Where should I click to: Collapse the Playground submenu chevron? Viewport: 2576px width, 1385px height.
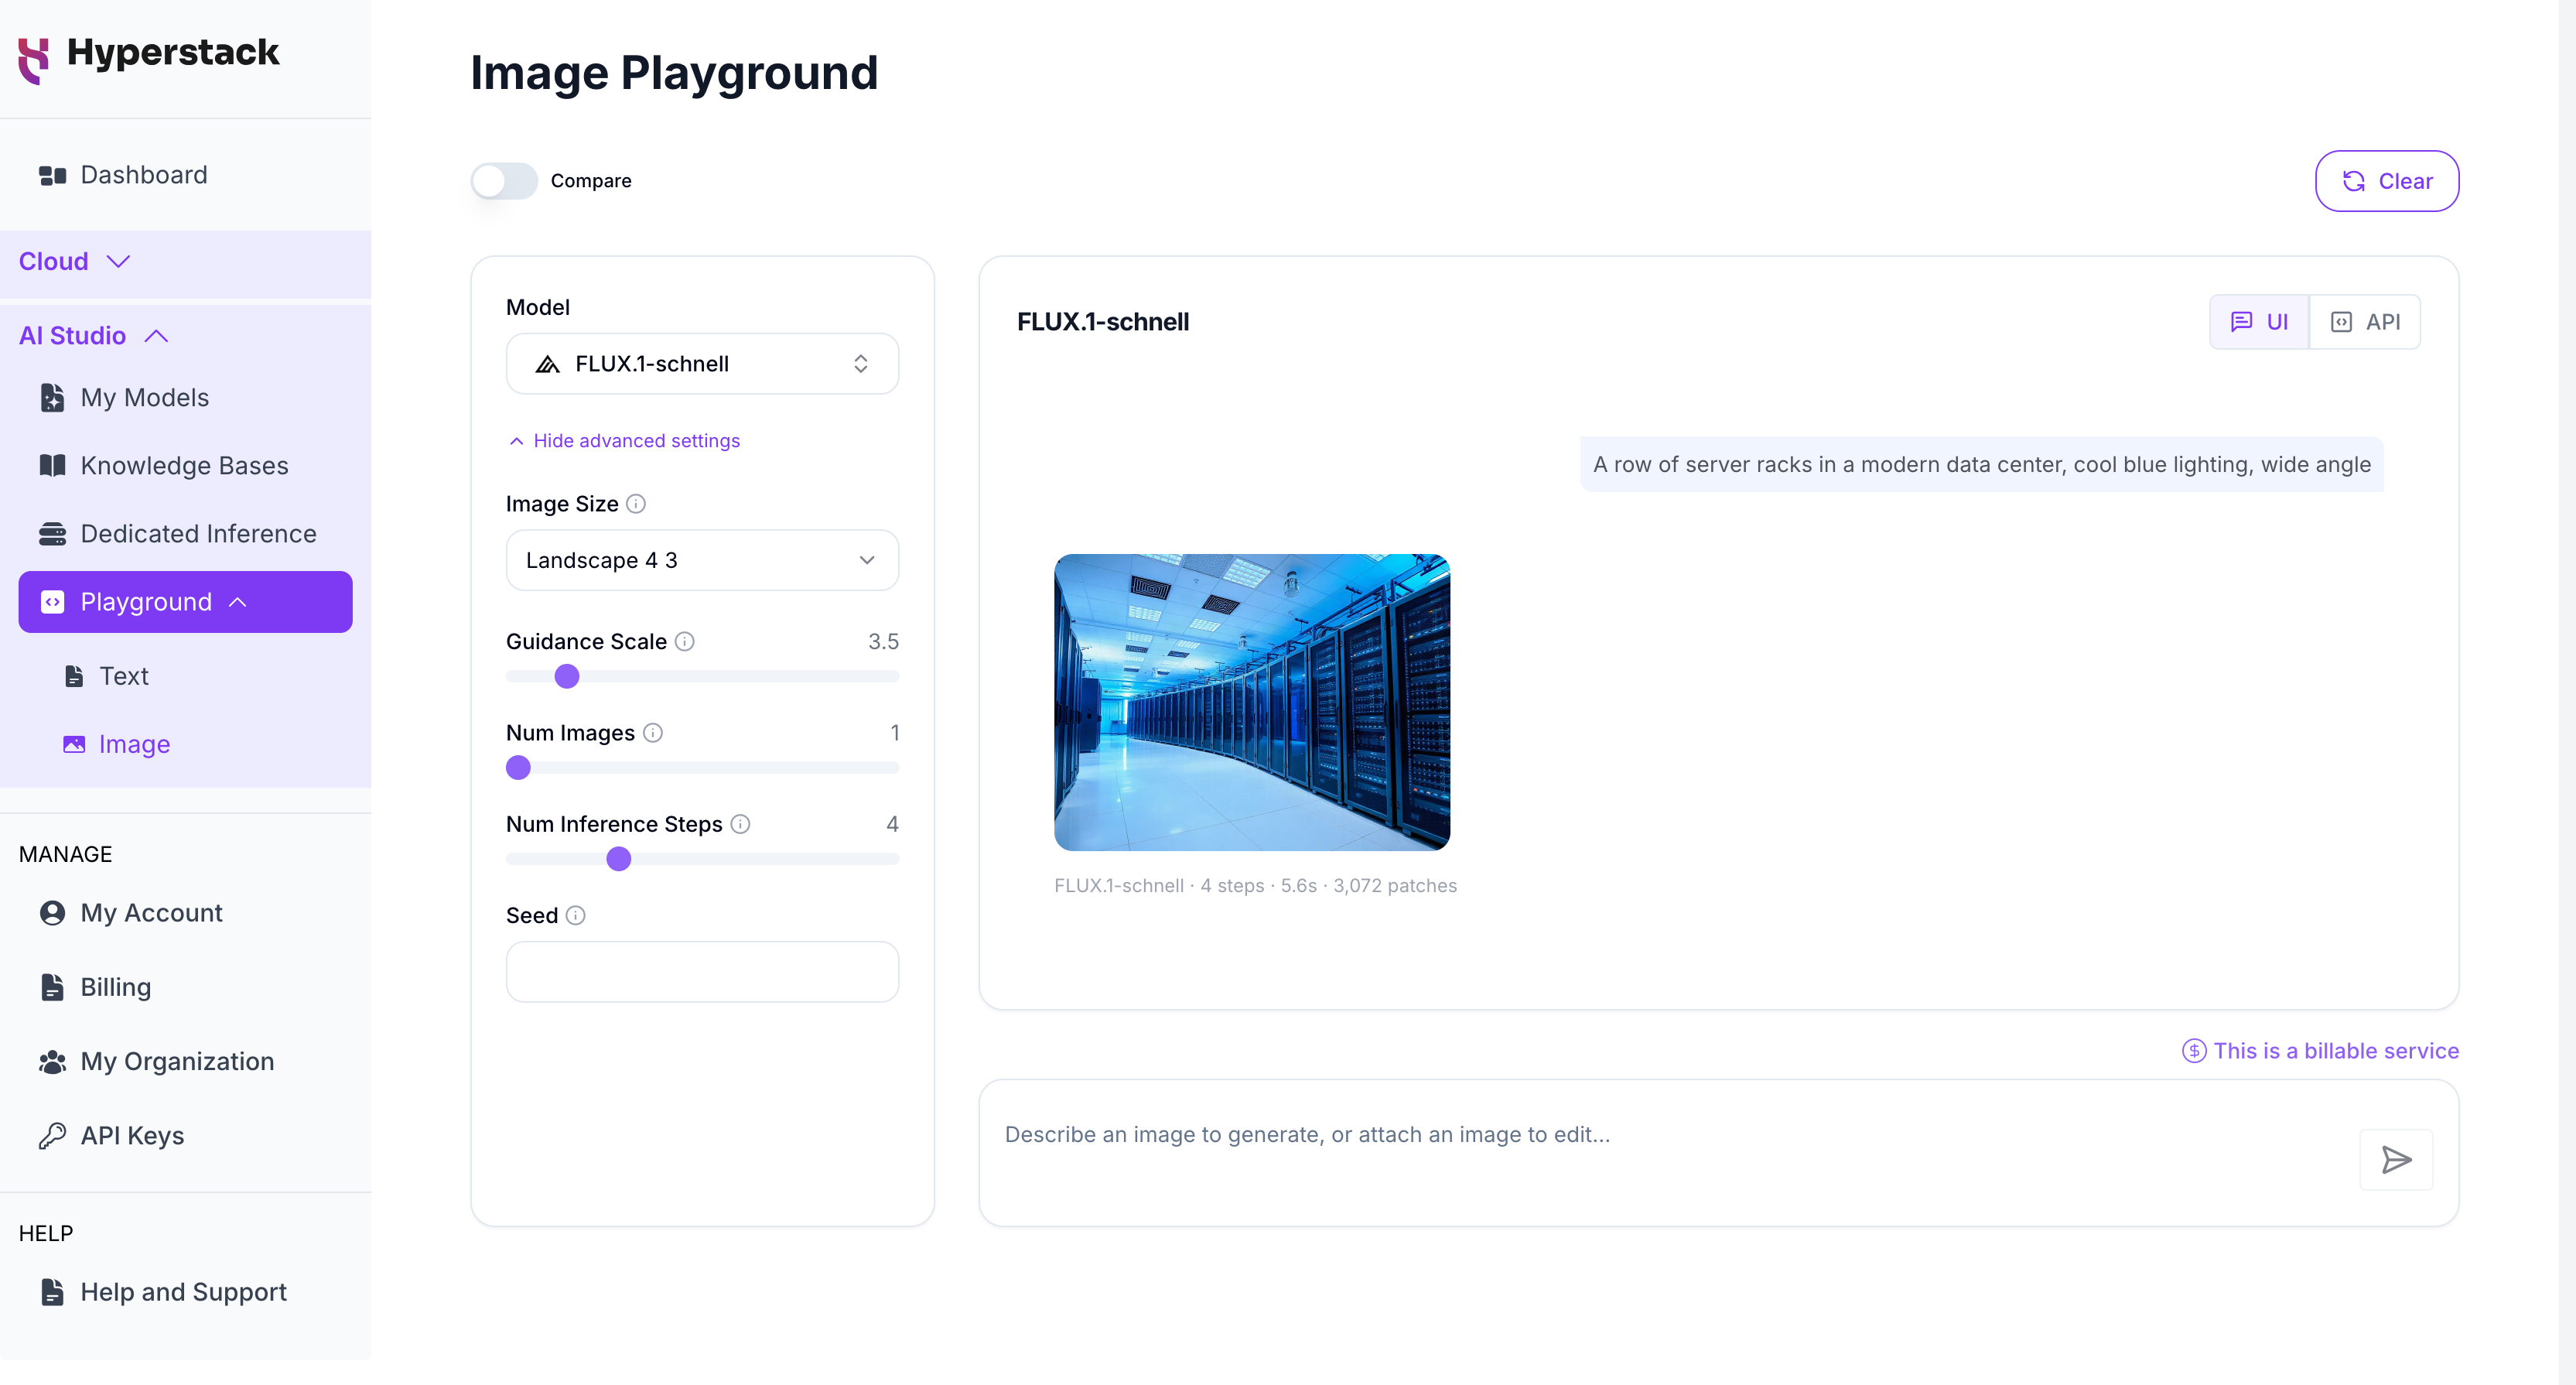click(237, 602)
